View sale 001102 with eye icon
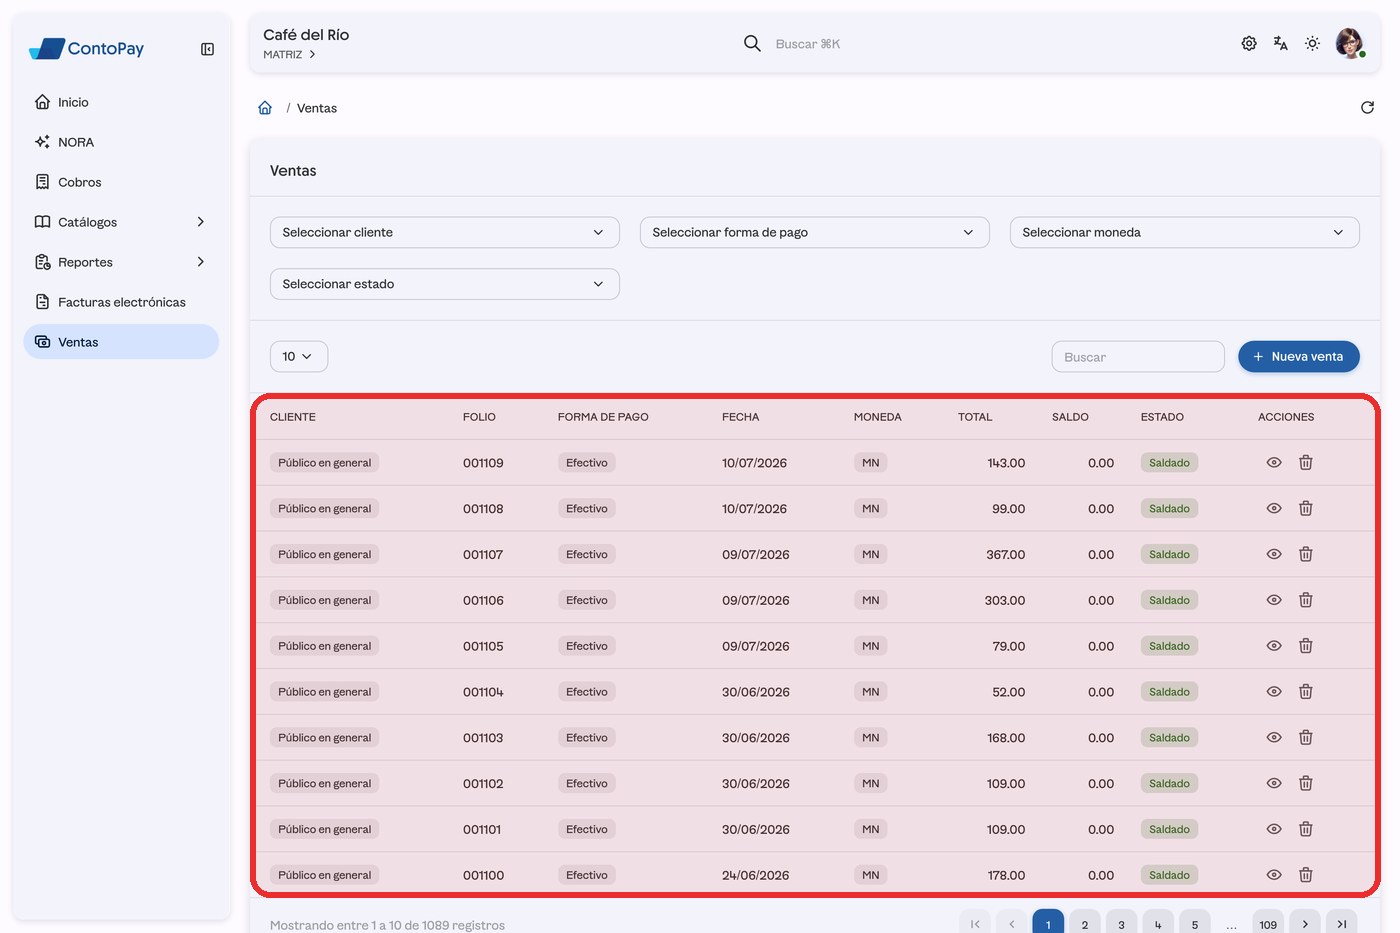The width and height of the screenshot is (1400, 933). pyautogui.click(x=1274, y=783)
